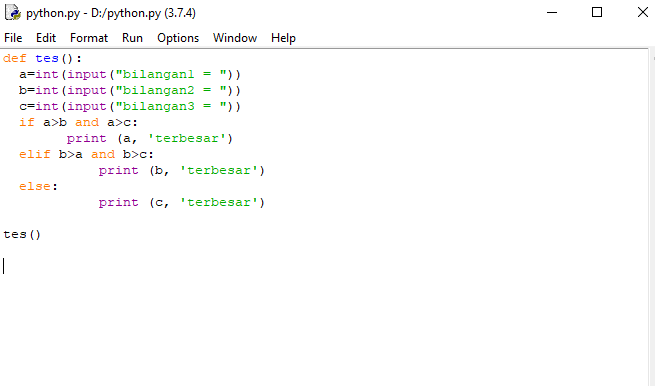Screen dimensions: 655x386
Task: Click the window title 'python.py - D:/python.py (3.7.4)'
Action: point(111,13)
